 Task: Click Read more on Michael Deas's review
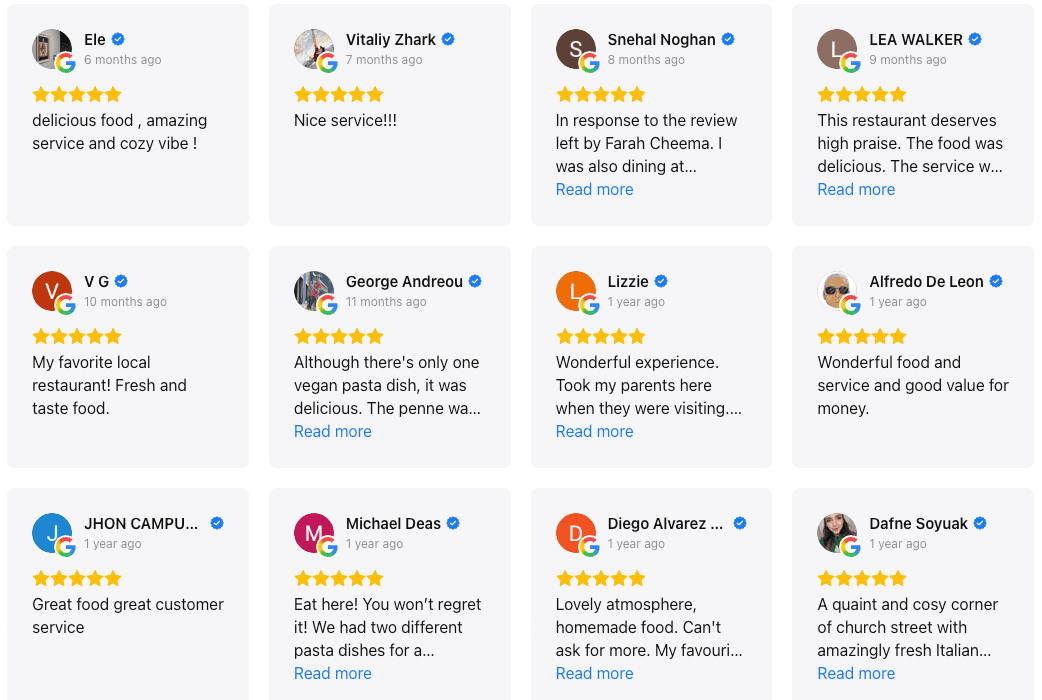click(332, 673)
